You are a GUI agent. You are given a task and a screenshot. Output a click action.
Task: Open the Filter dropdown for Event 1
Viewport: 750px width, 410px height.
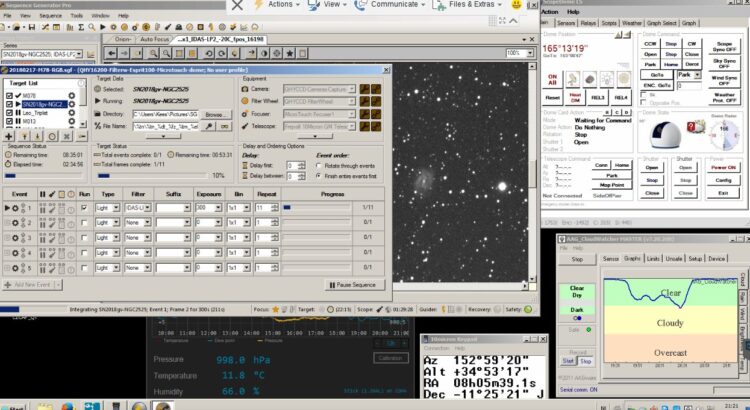point(148,208)
